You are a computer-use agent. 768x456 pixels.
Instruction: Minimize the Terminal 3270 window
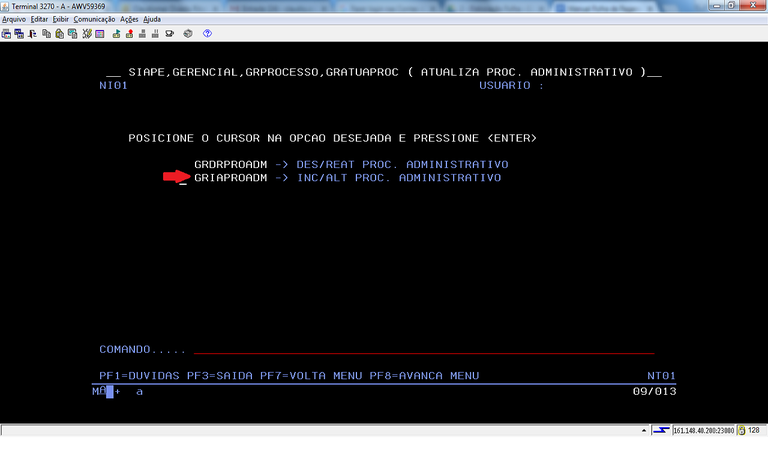(717, 5)
